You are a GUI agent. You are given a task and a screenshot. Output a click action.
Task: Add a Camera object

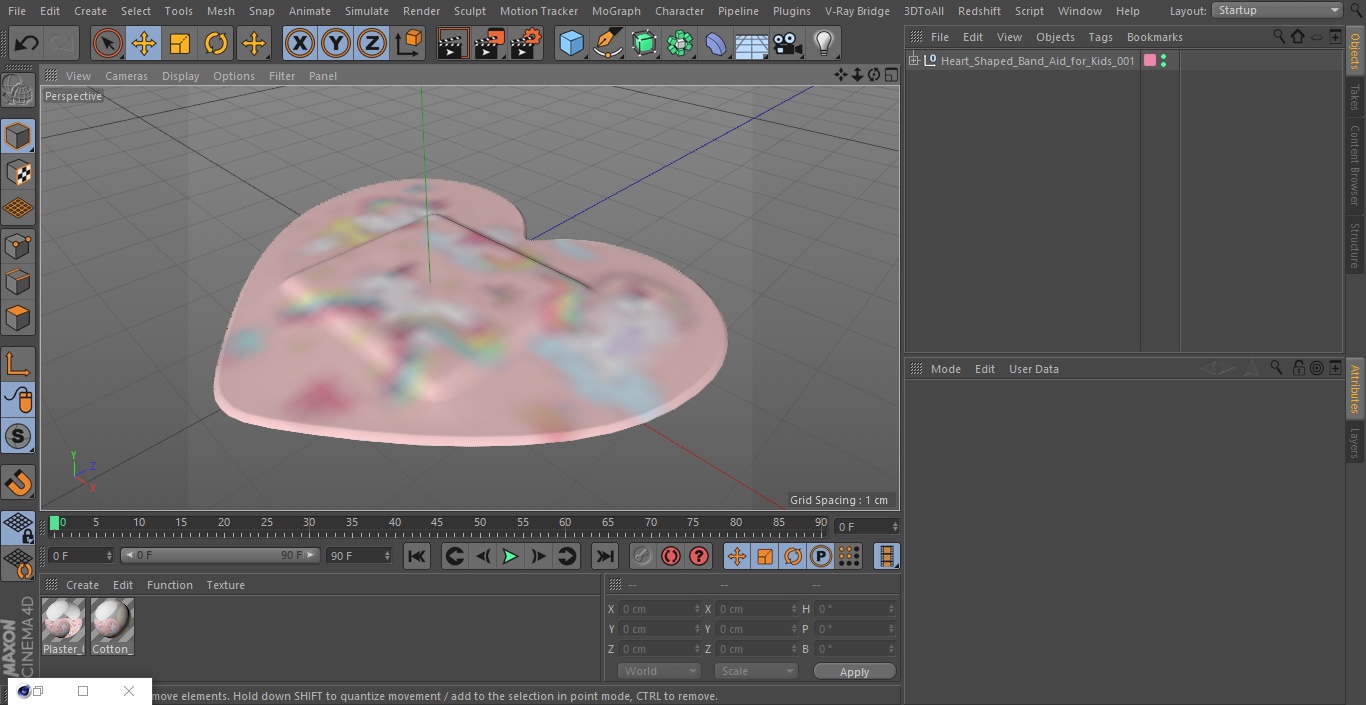tap(788, 43)
